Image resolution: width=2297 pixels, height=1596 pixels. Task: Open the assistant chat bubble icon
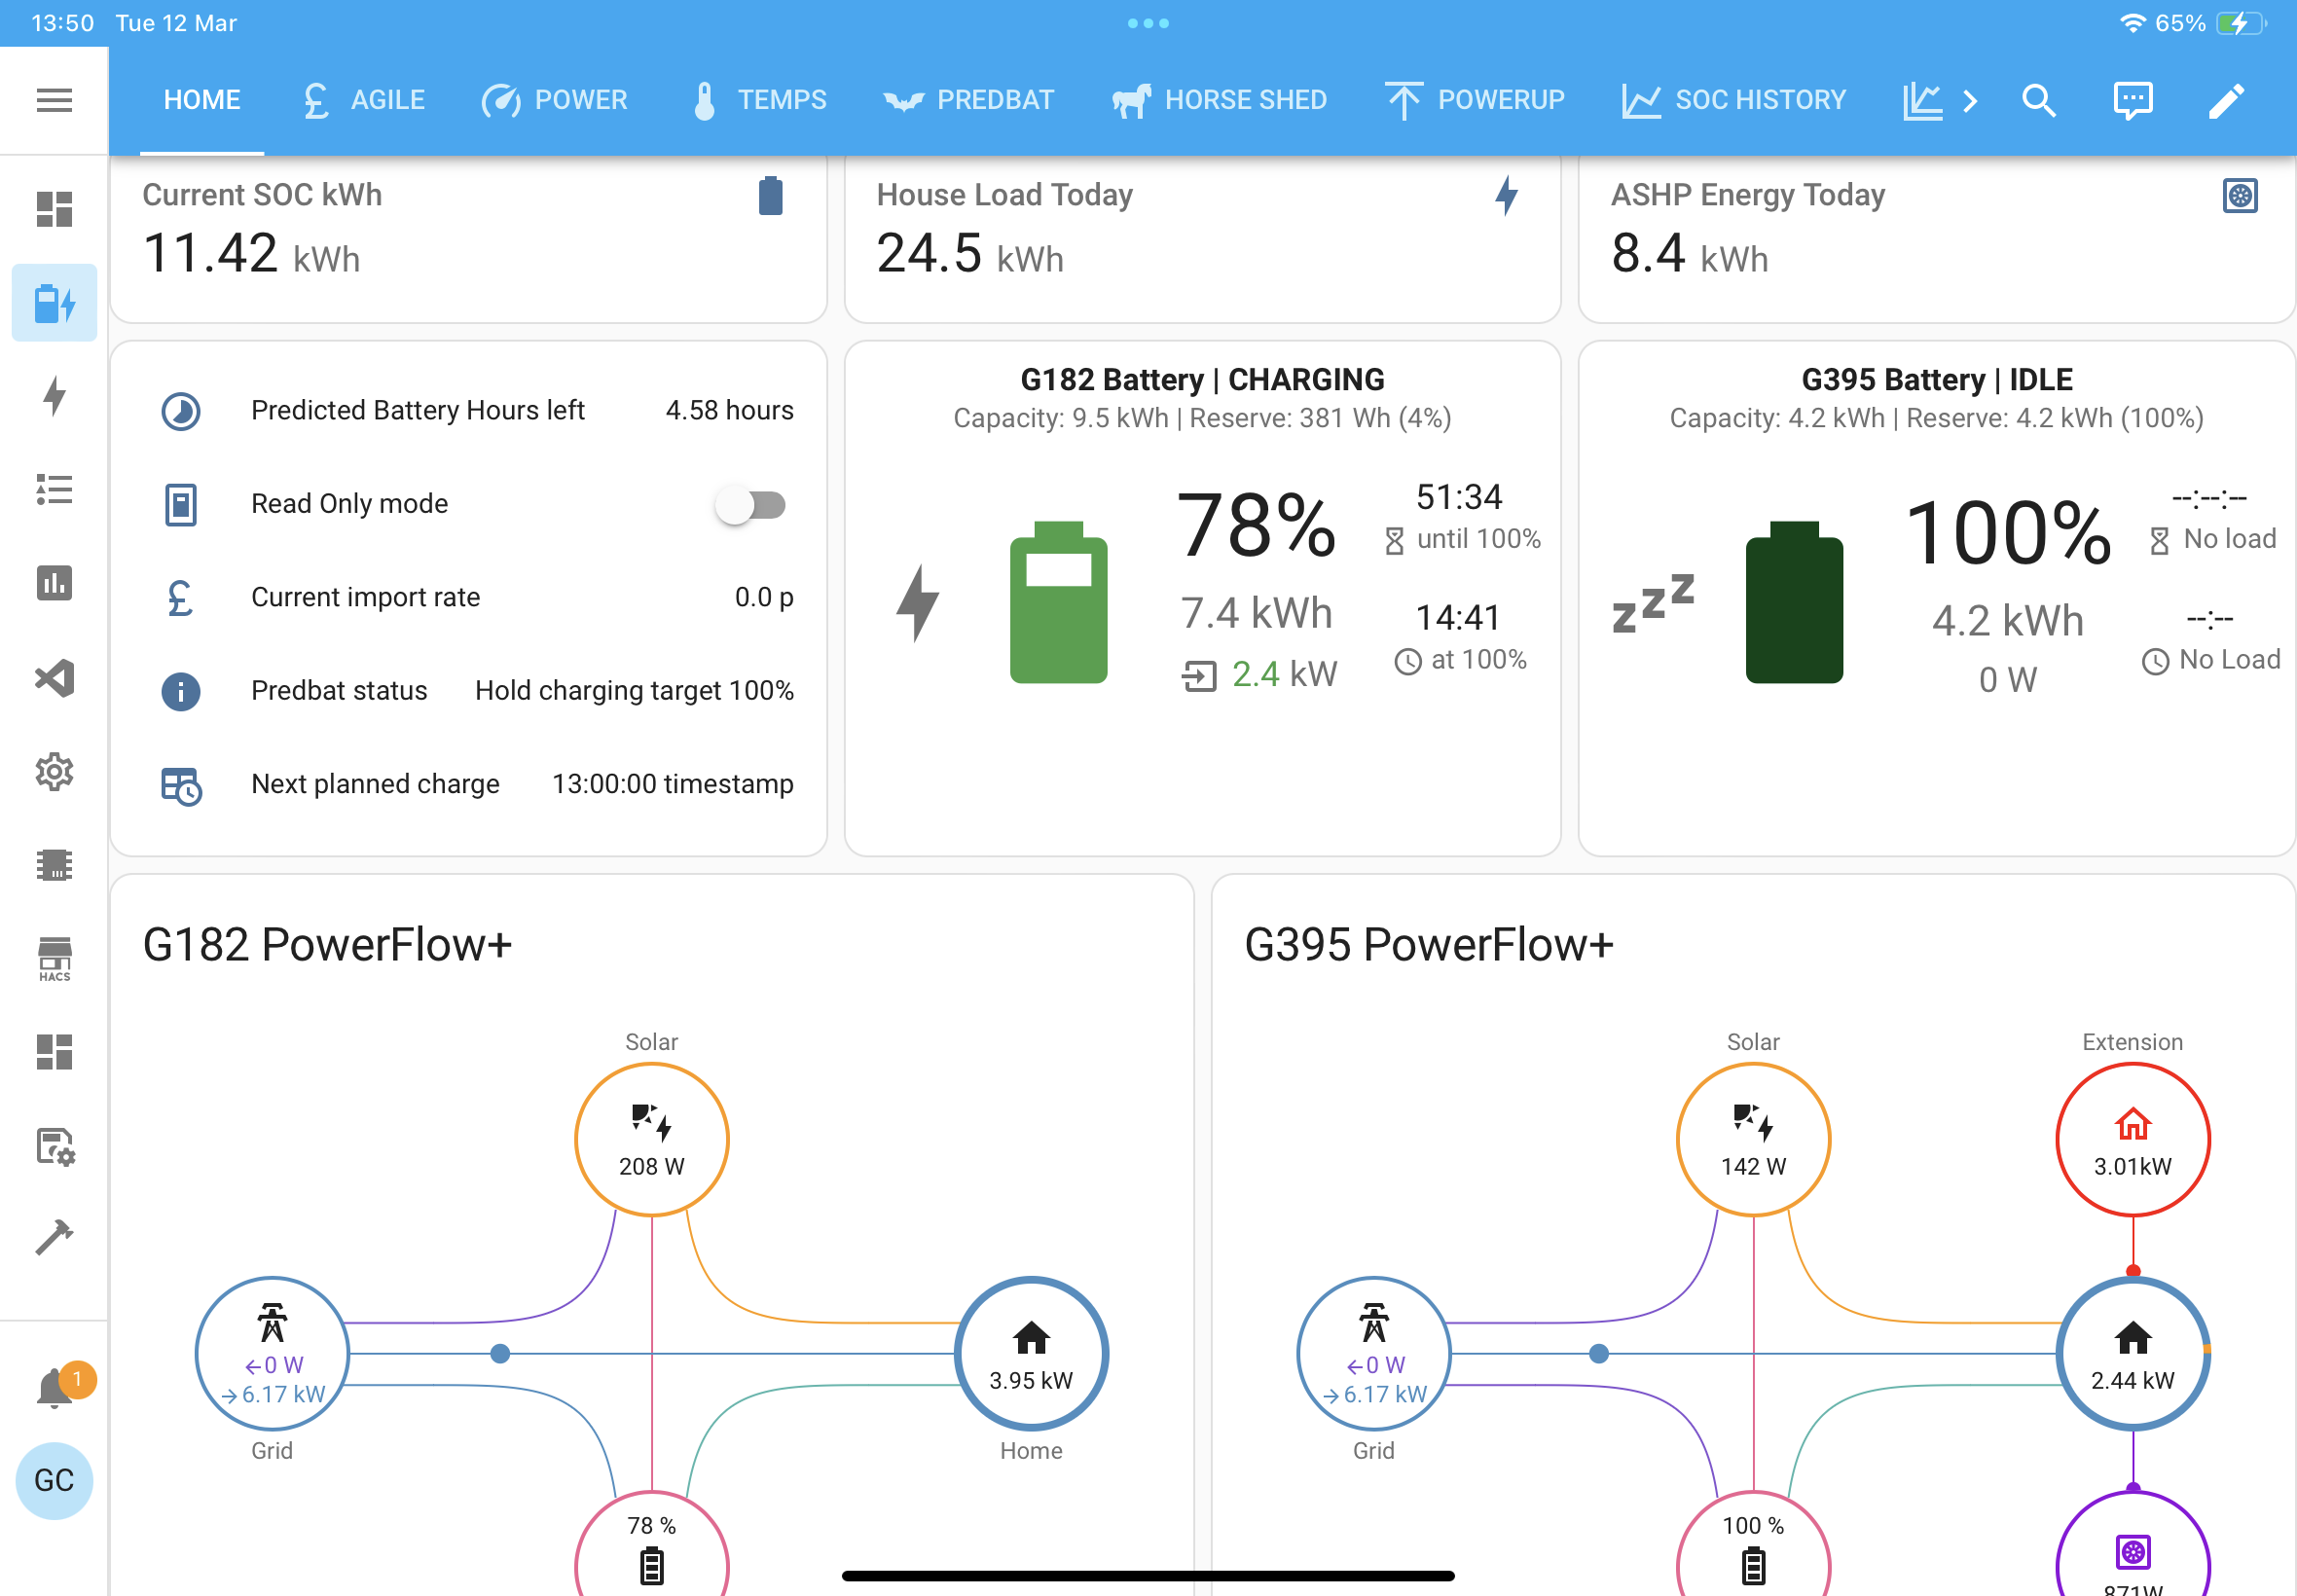[x=2132, y=100]
